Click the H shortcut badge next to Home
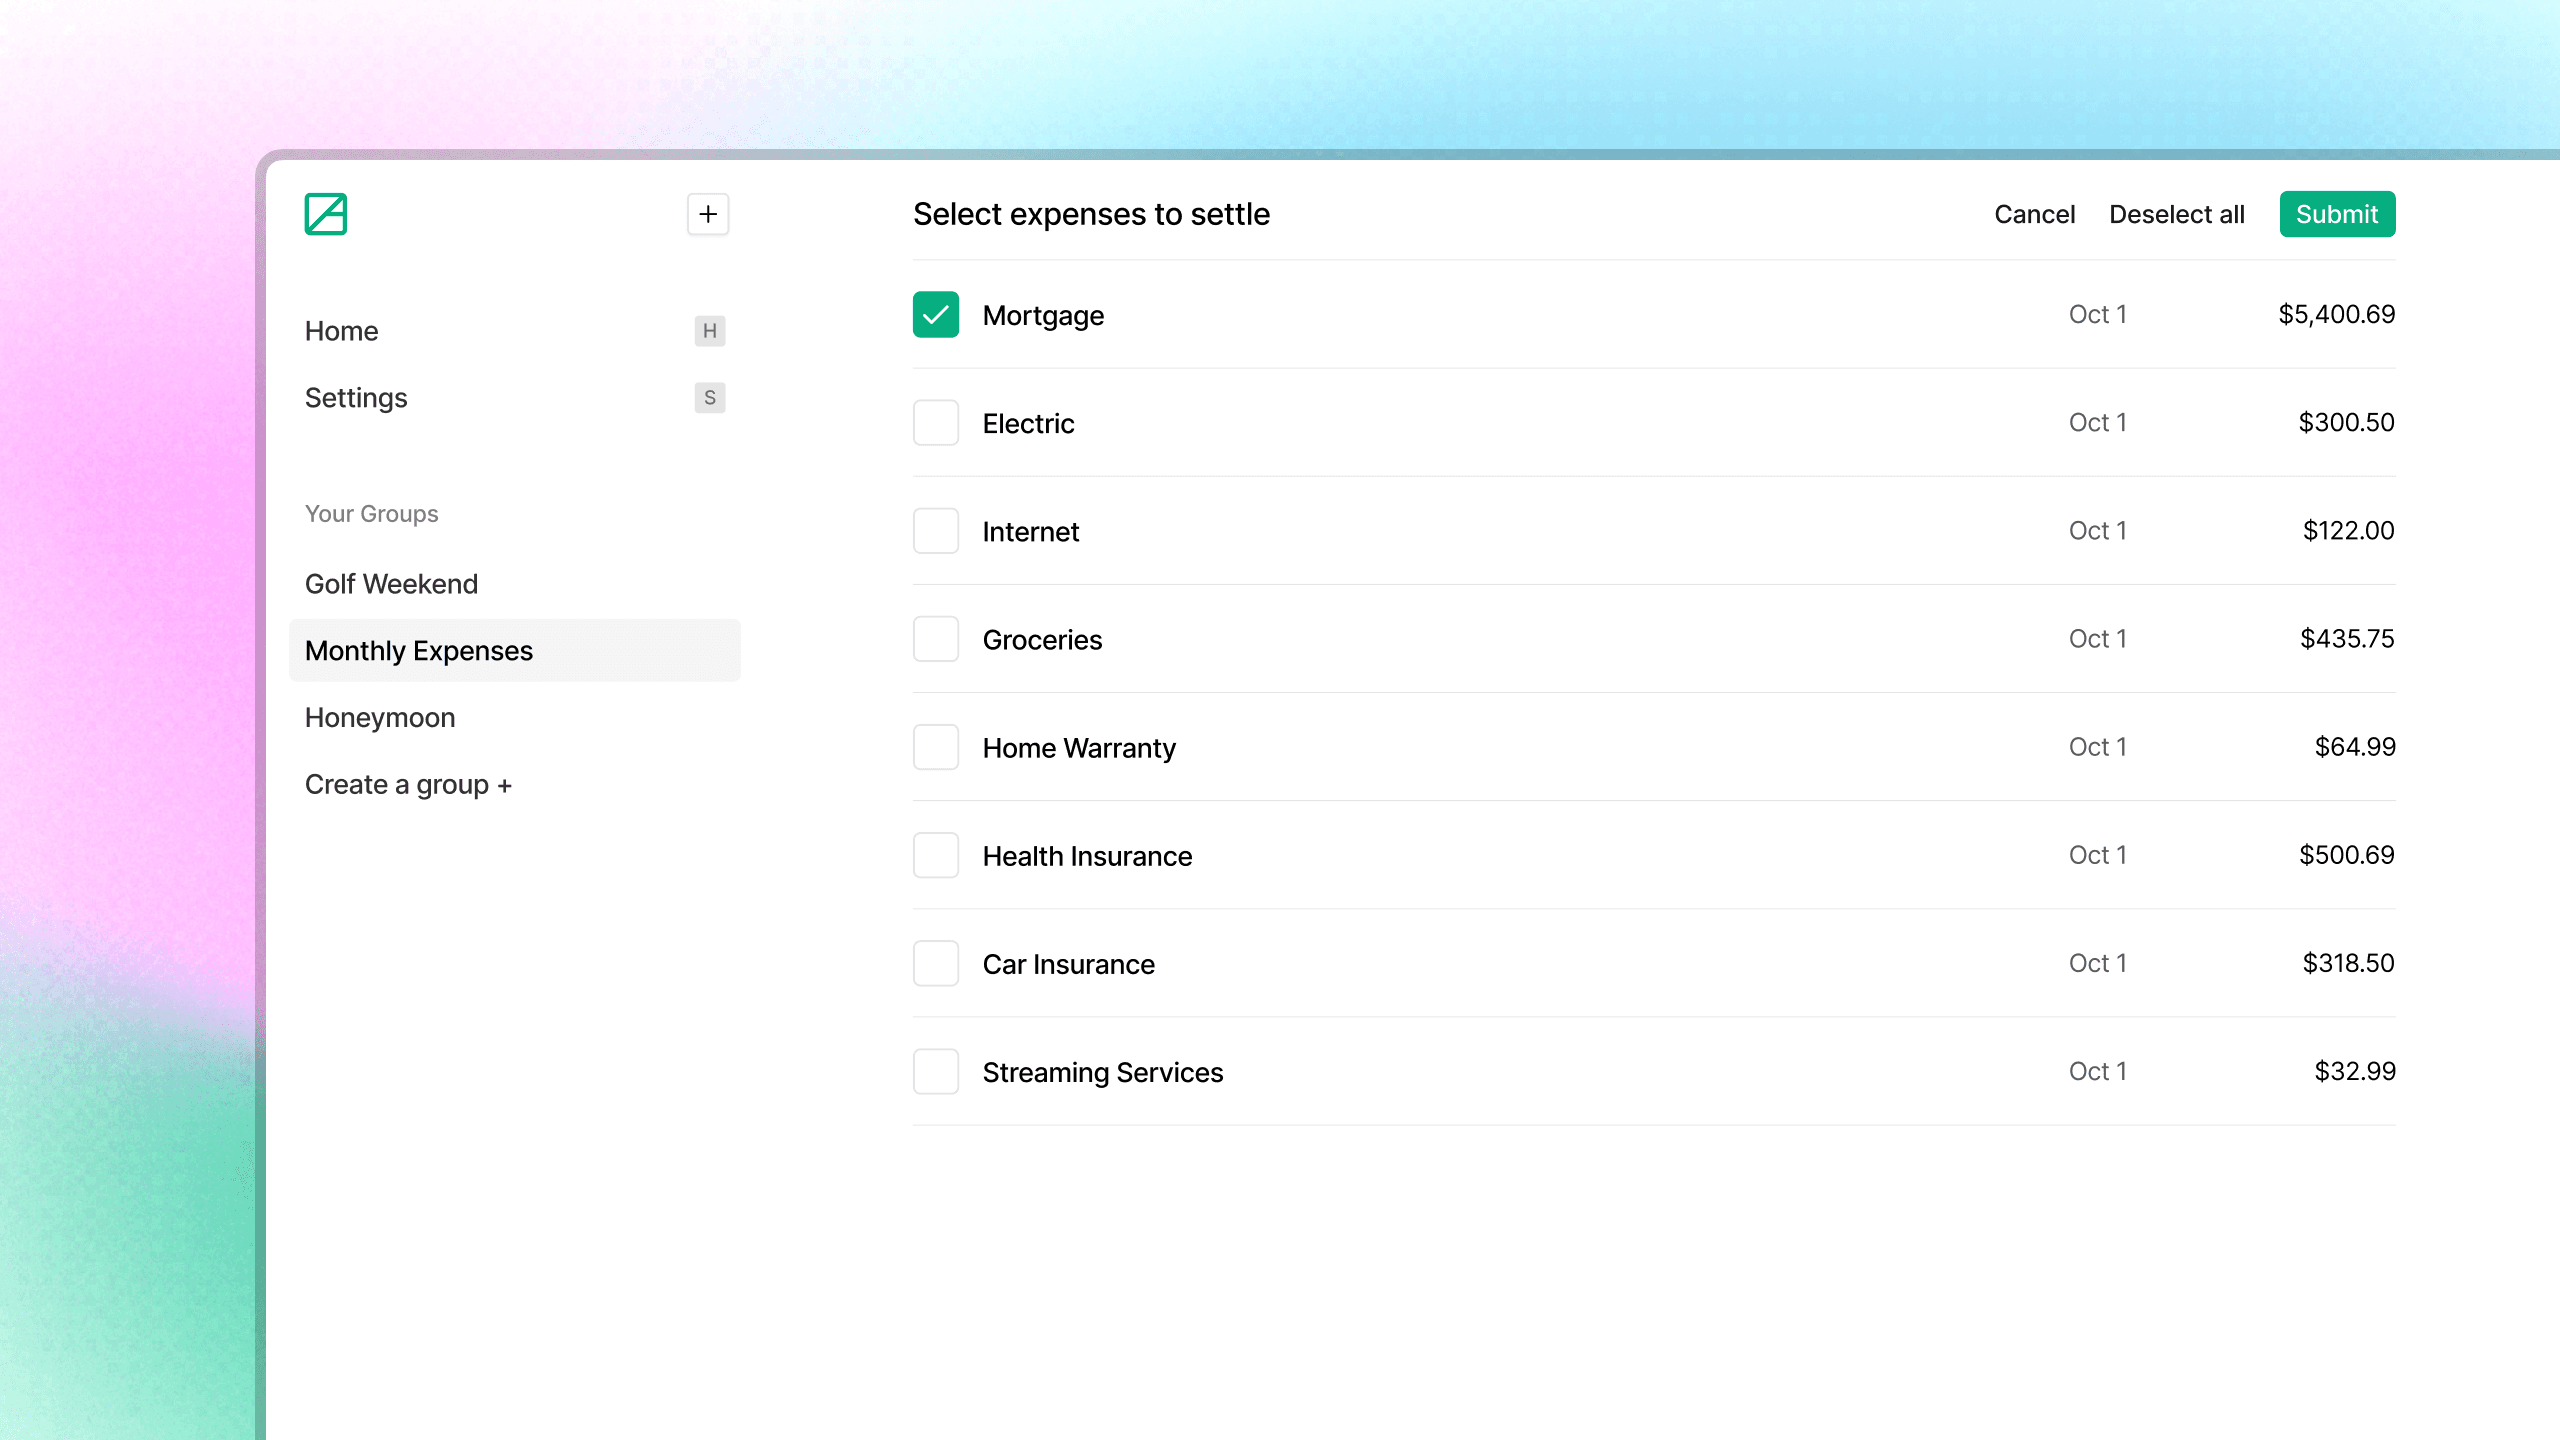Image resolution: width=2560 pixels, height=1440 pixels. [x=709, y=331]
